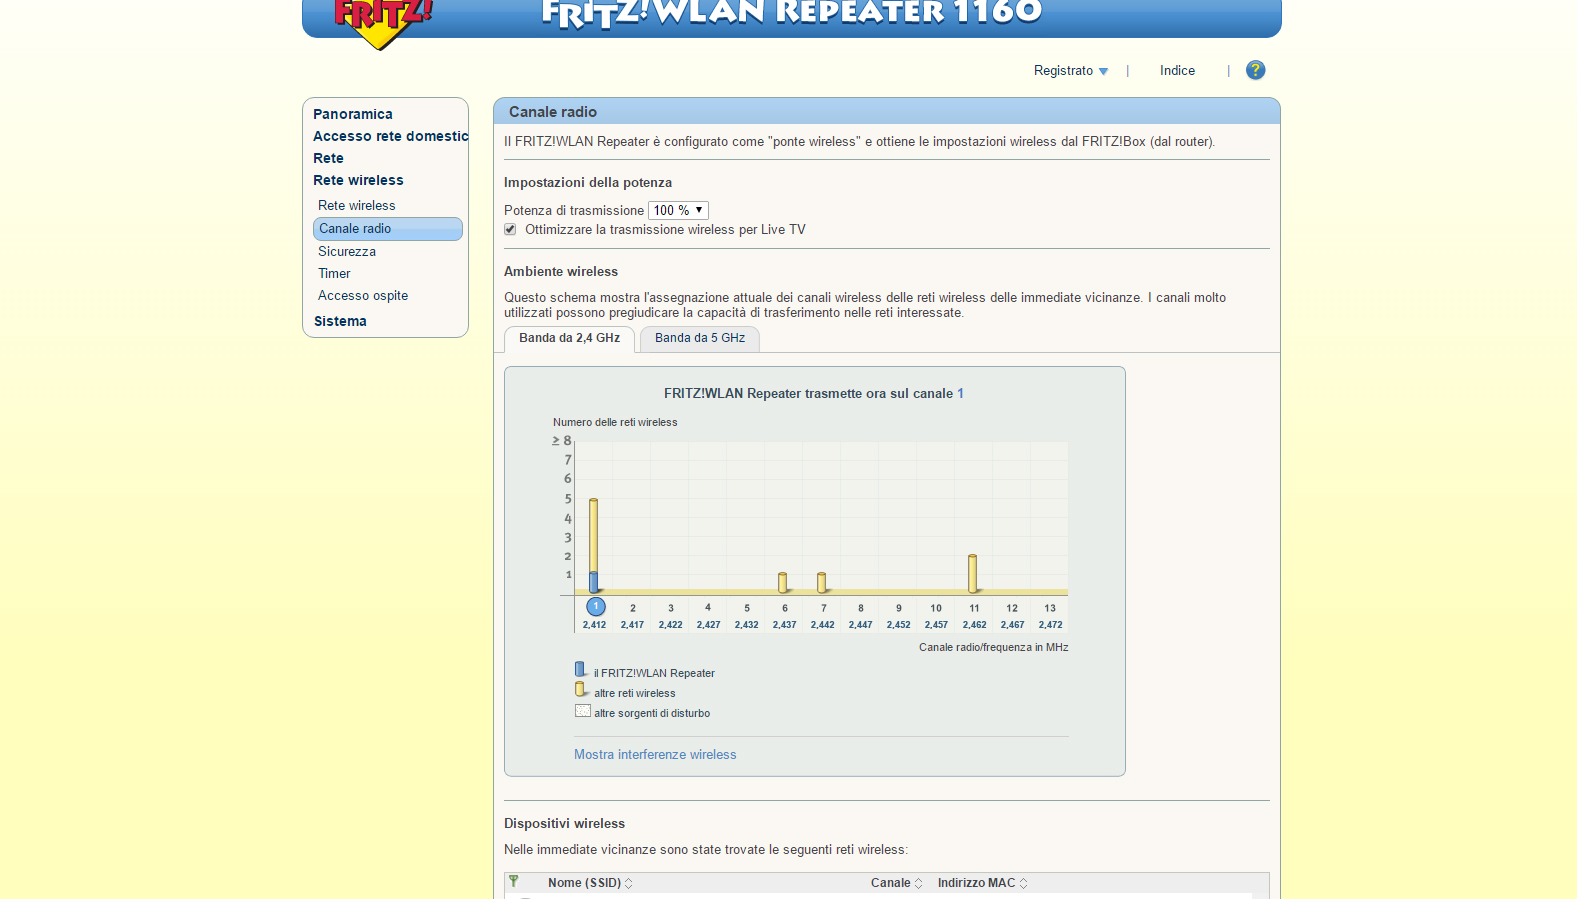Open the Indice link in header
The image size is (1577, 899).
pyautogui.click(x=1177, y=71)
